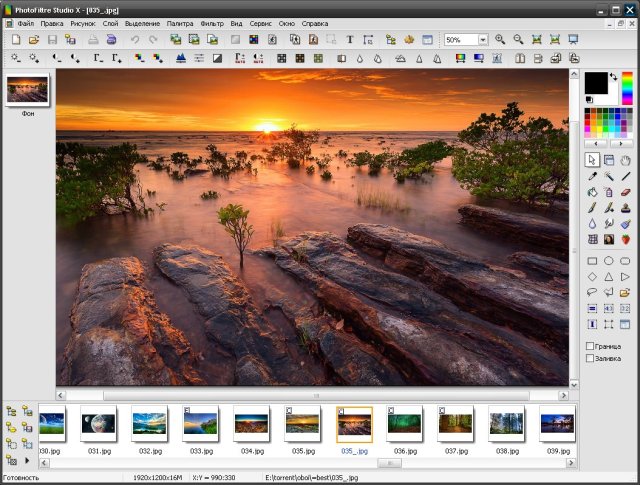Toggle the Заливка checkbox
The height and width of the screenshot is (485, 640).
590,358
